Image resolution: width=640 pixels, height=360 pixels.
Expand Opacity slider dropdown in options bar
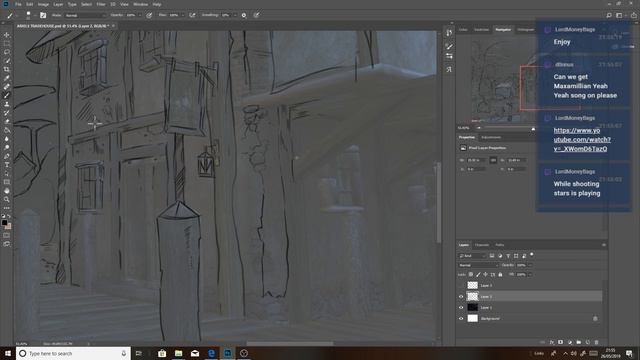(140, 15)
